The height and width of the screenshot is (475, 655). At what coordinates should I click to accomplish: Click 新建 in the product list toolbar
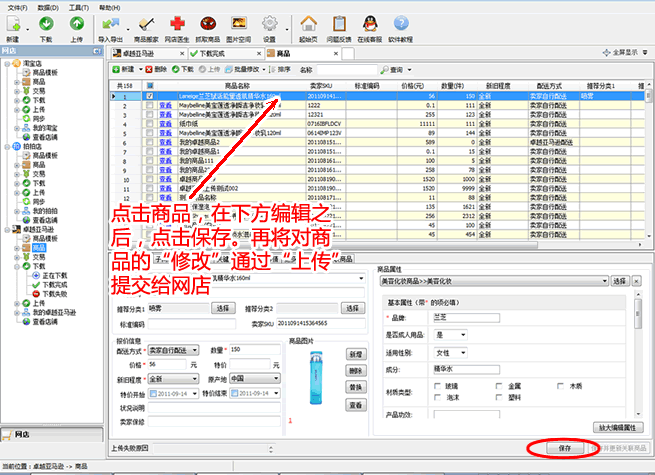click(124, 69)
